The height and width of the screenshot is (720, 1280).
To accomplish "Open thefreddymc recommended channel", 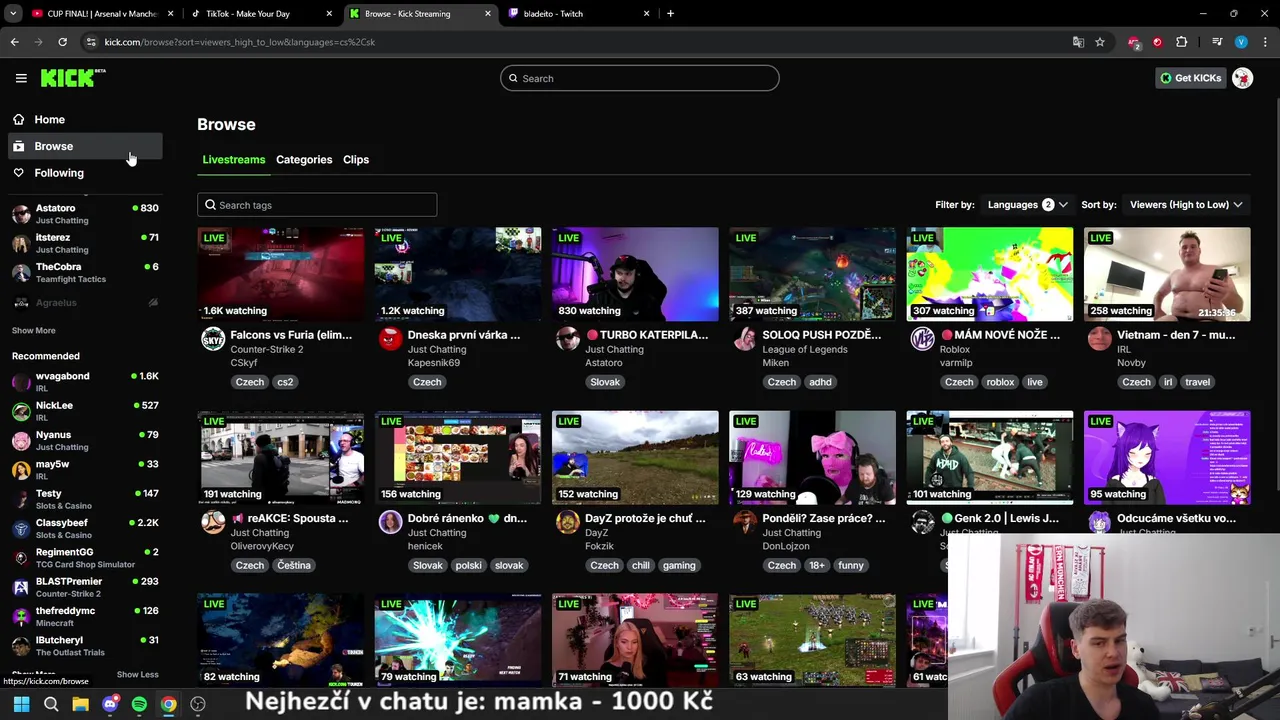I will 85,616.
